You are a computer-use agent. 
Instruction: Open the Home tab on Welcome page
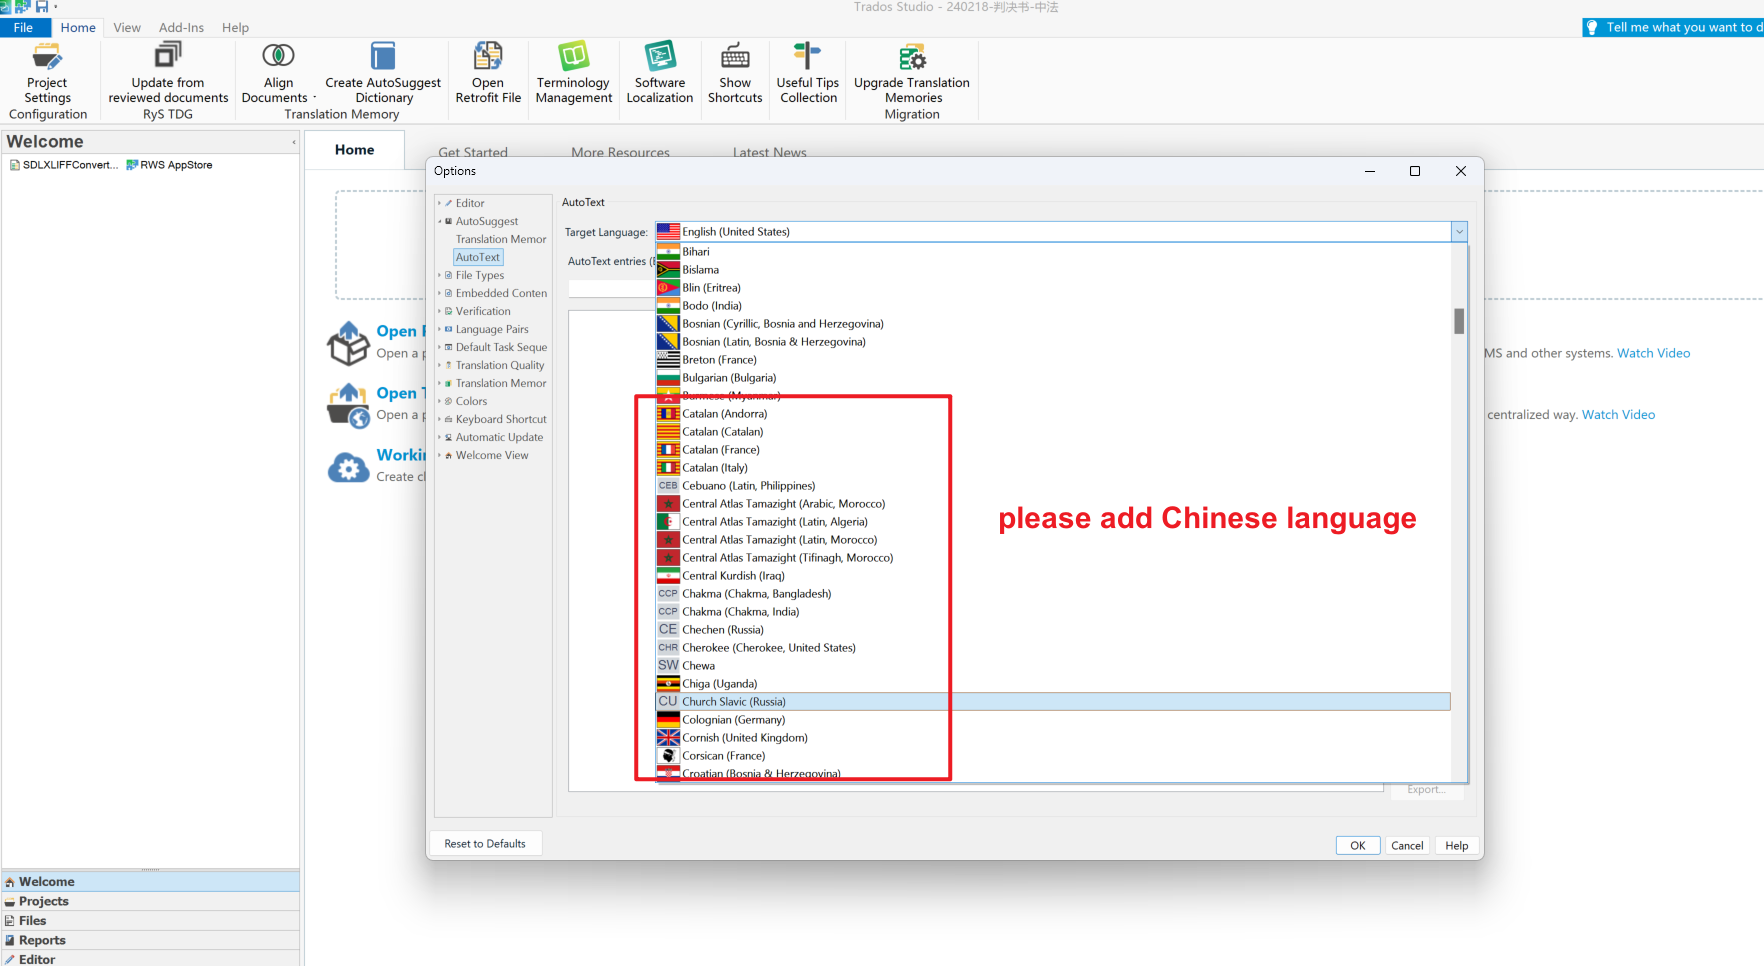(354, 150)
